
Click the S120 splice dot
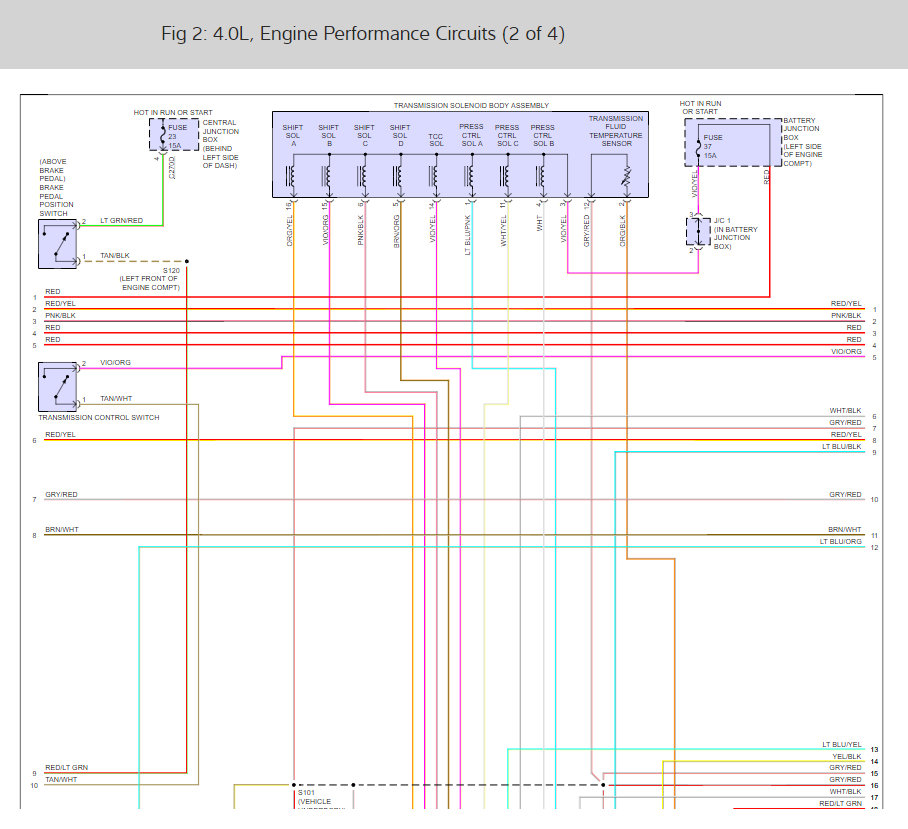[x=186, y=261]
